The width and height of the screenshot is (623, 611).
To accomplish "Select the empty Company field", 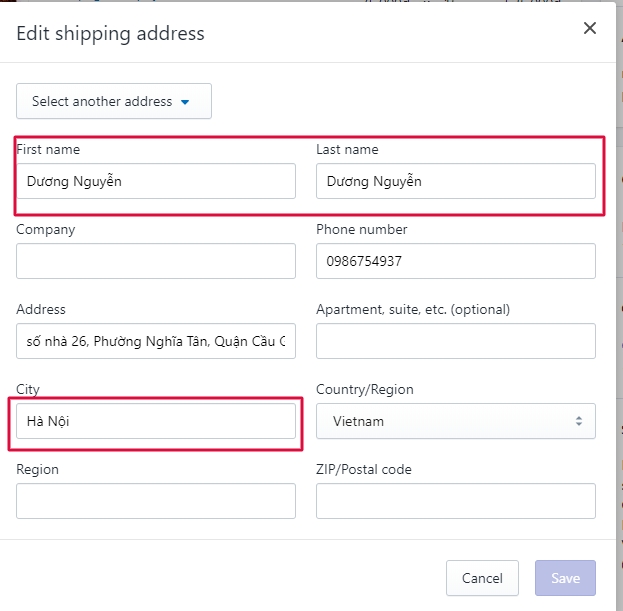I will [x=156, y=261].
